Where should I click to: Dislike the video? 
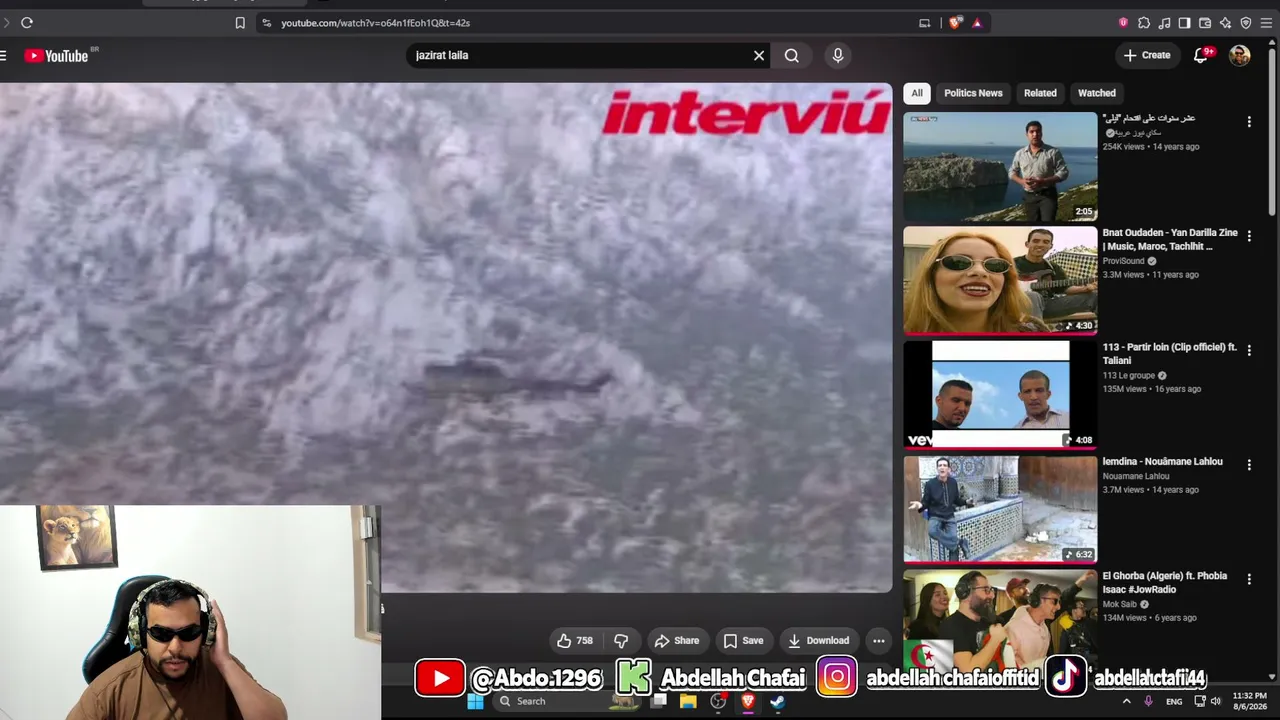tap(621, 641)
